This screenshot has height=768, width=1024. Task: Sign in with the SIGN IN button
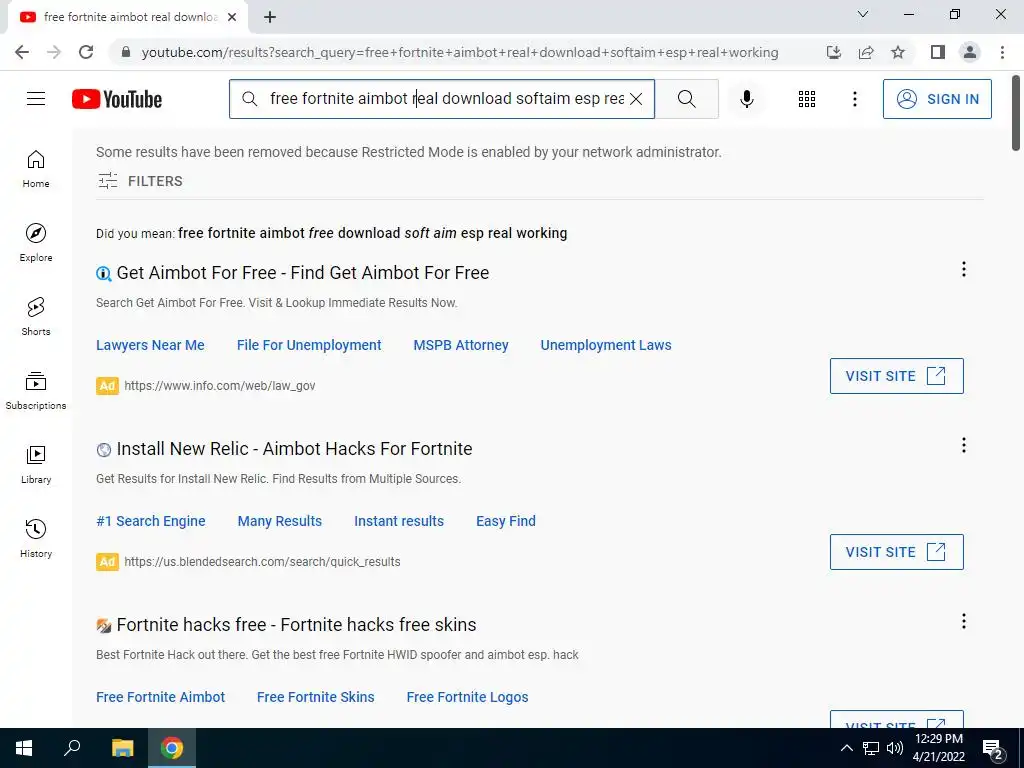click(x=936, y=99)
